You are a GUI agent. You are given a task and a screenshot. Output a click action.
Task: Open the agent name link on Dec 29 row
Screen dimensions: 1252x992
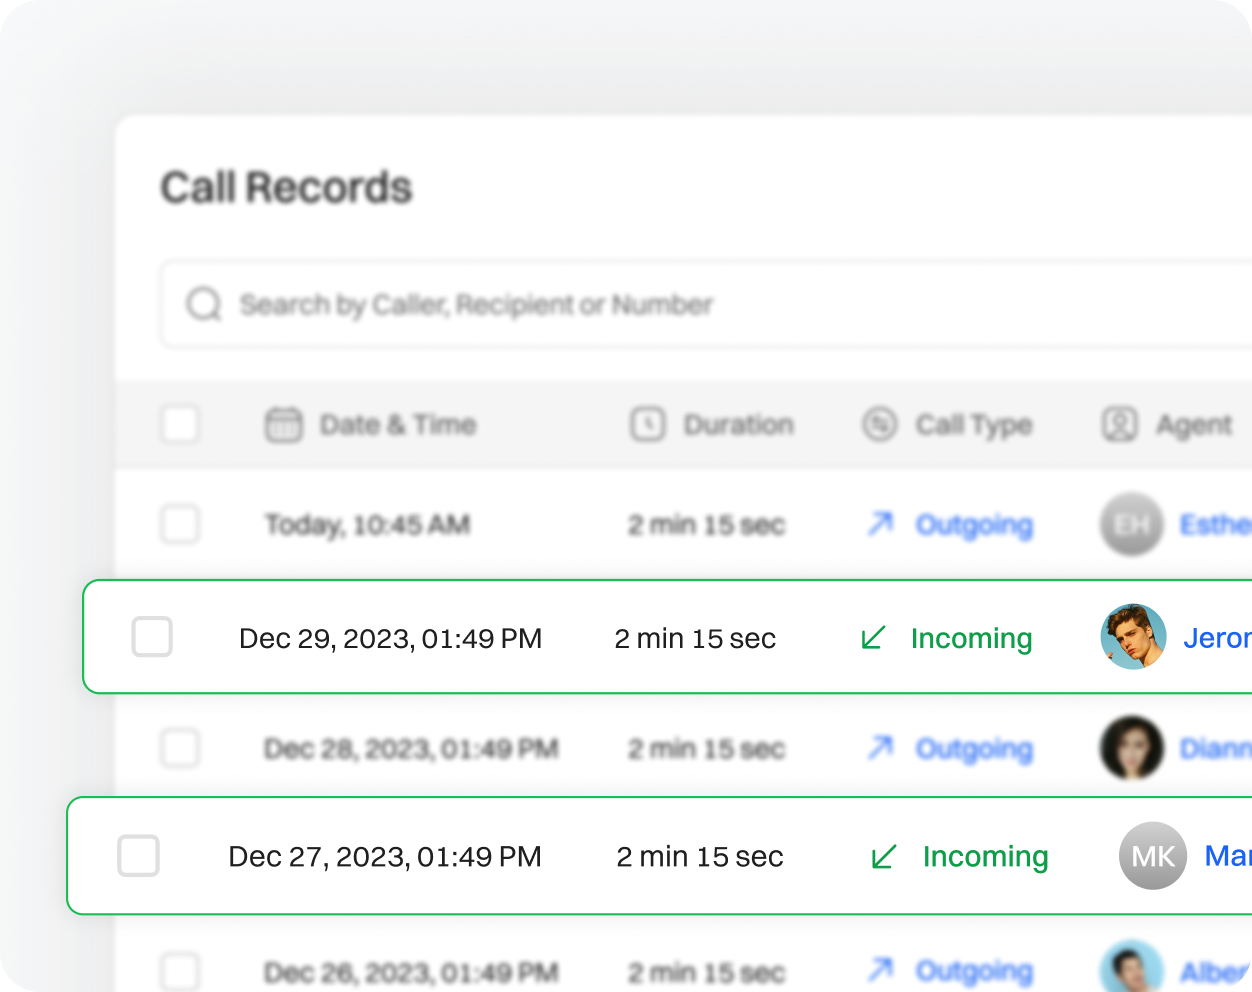coord(1216,638)
